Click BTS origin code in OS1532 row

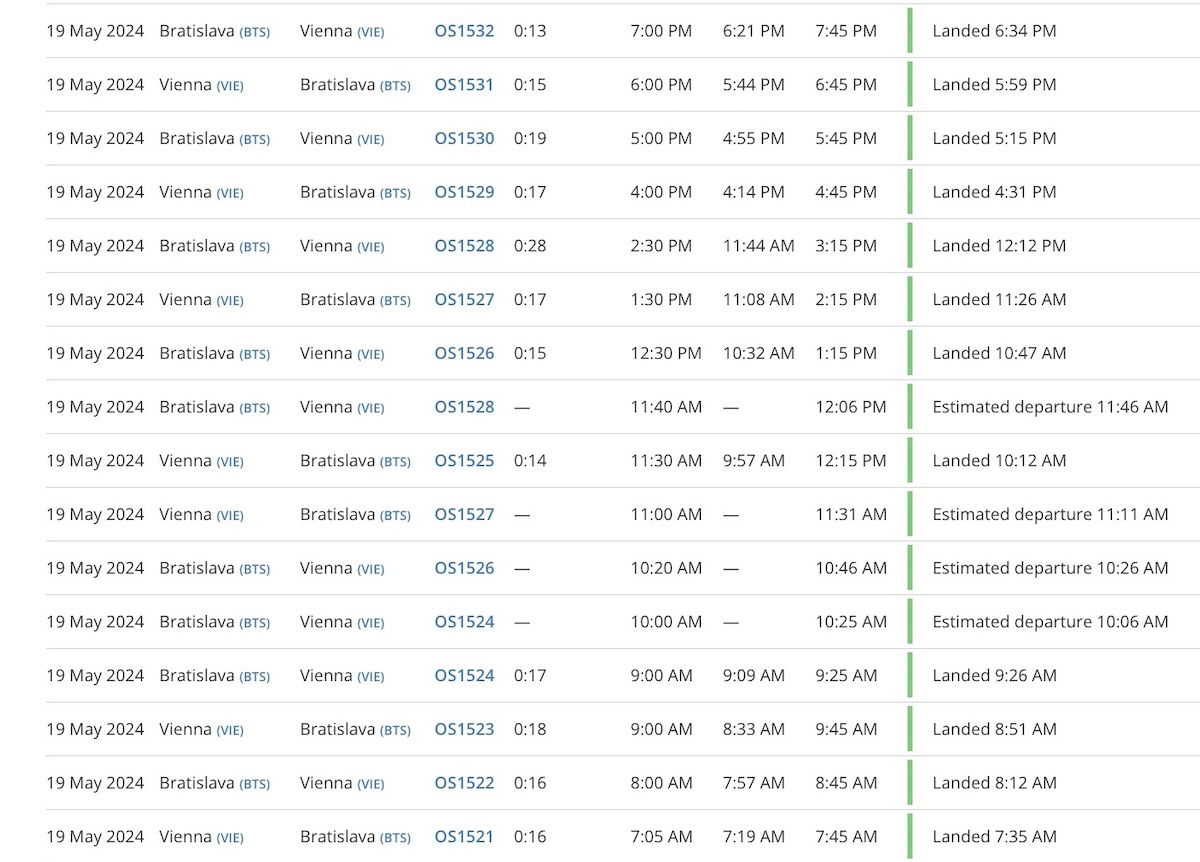[254, 32]
